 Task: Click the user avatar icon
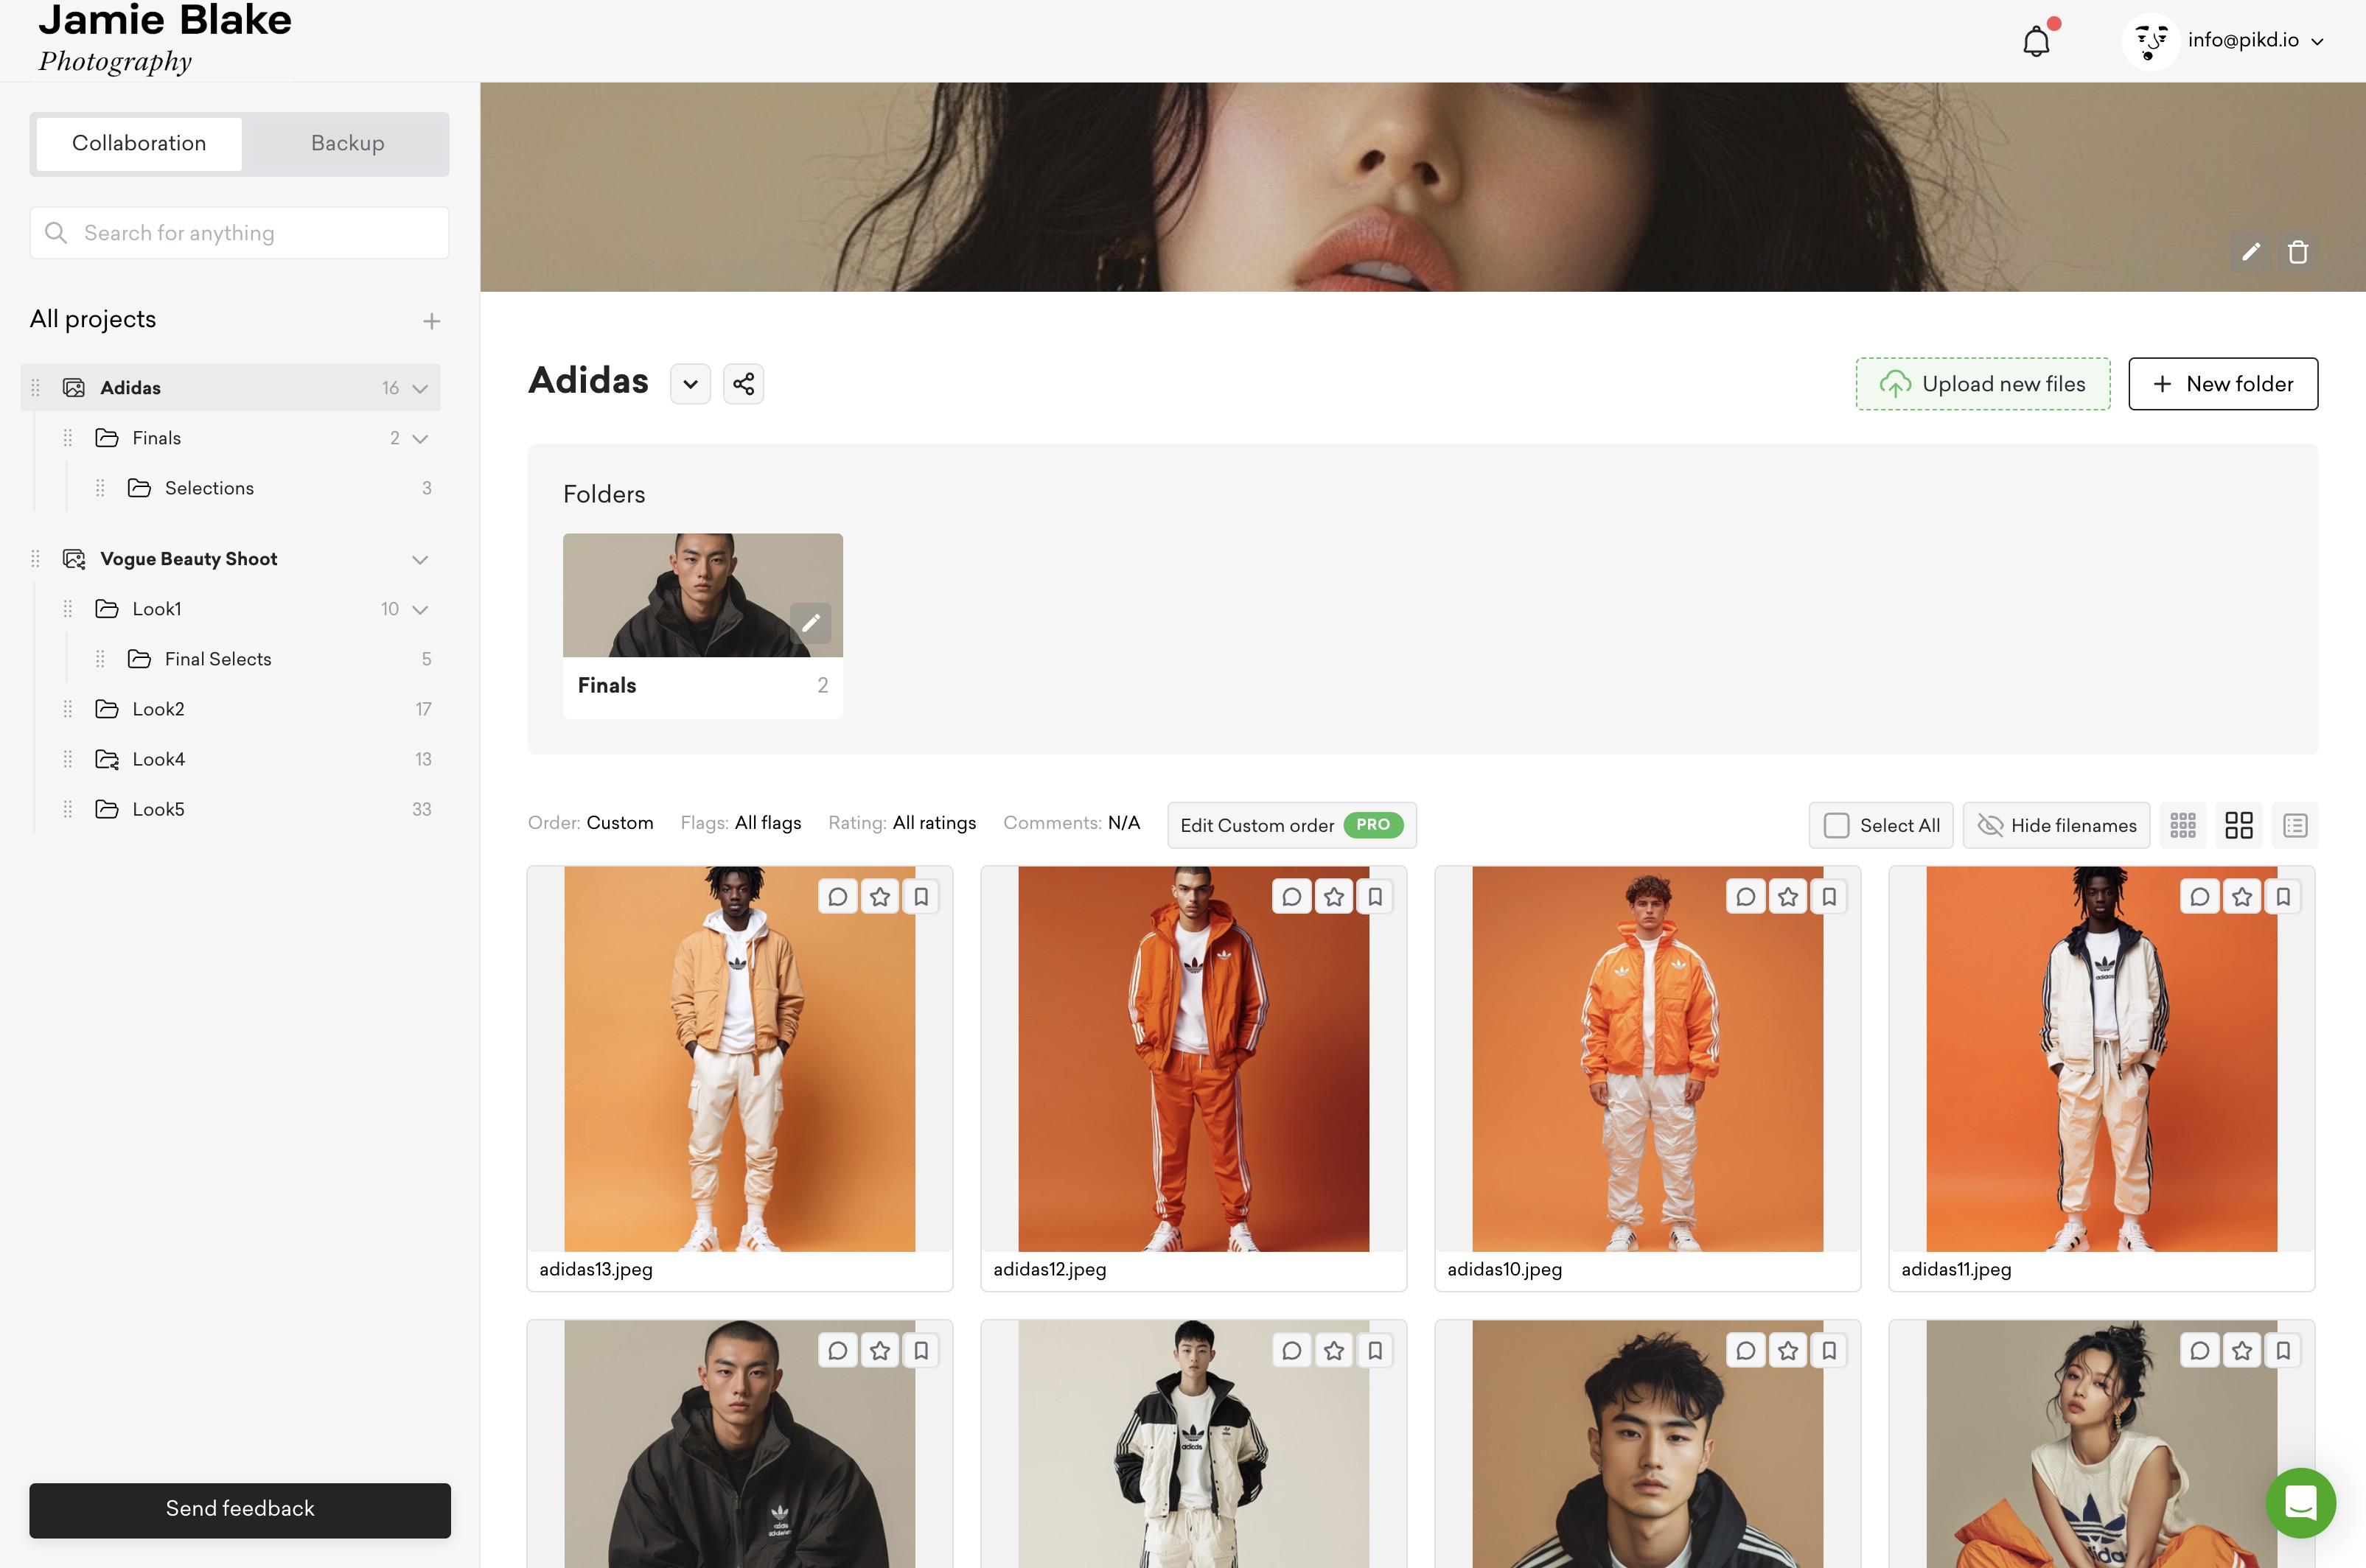point(2150,41)
